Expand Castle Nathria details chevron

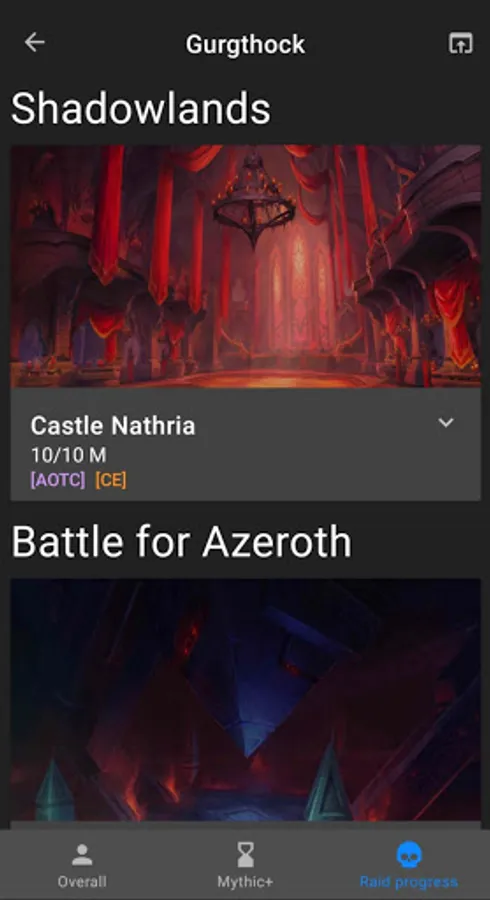pos(446,422)
